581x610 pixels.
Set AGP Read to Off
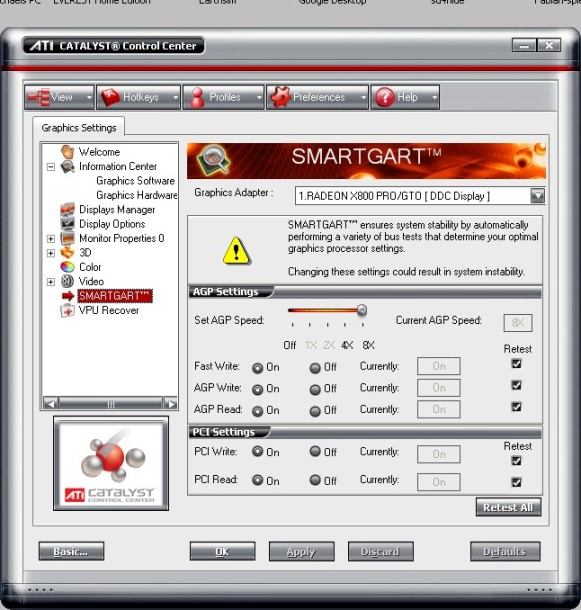pos(315,411)
